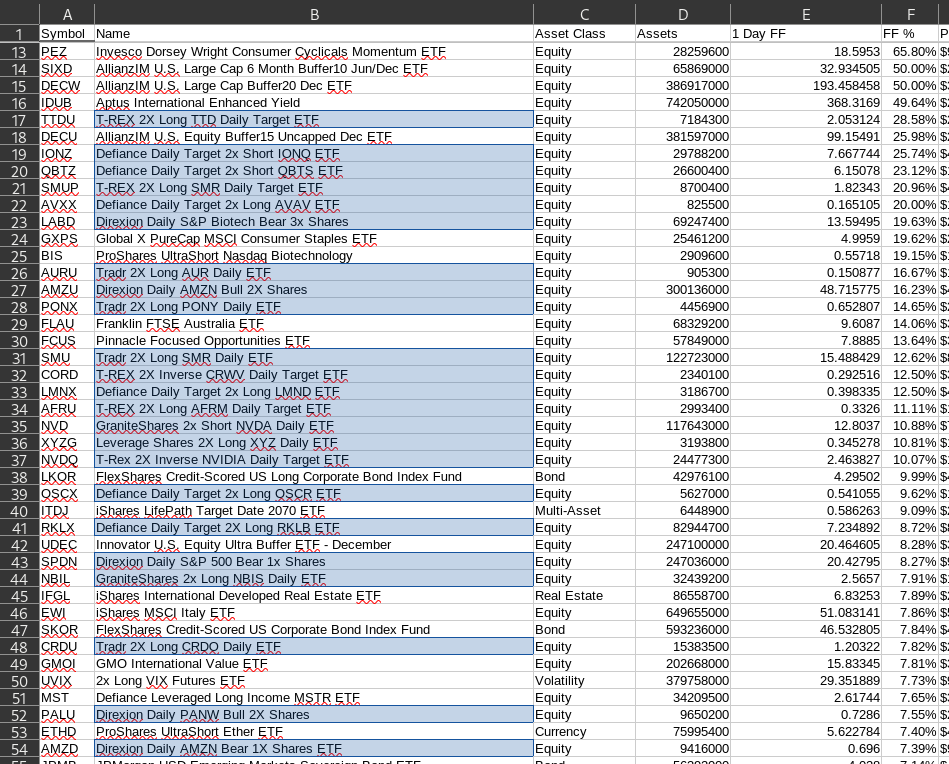The width and height of the screenshot is (949, 764).
Task: Select the TTDU symbol cell
Action: pos(67,120)
